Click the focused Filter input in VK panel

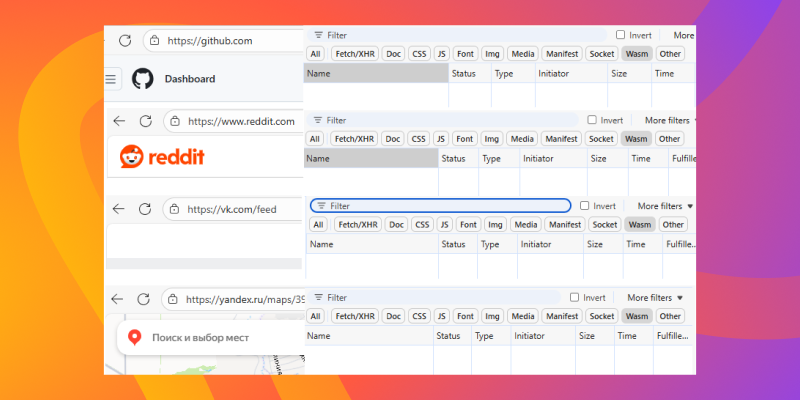440,206
